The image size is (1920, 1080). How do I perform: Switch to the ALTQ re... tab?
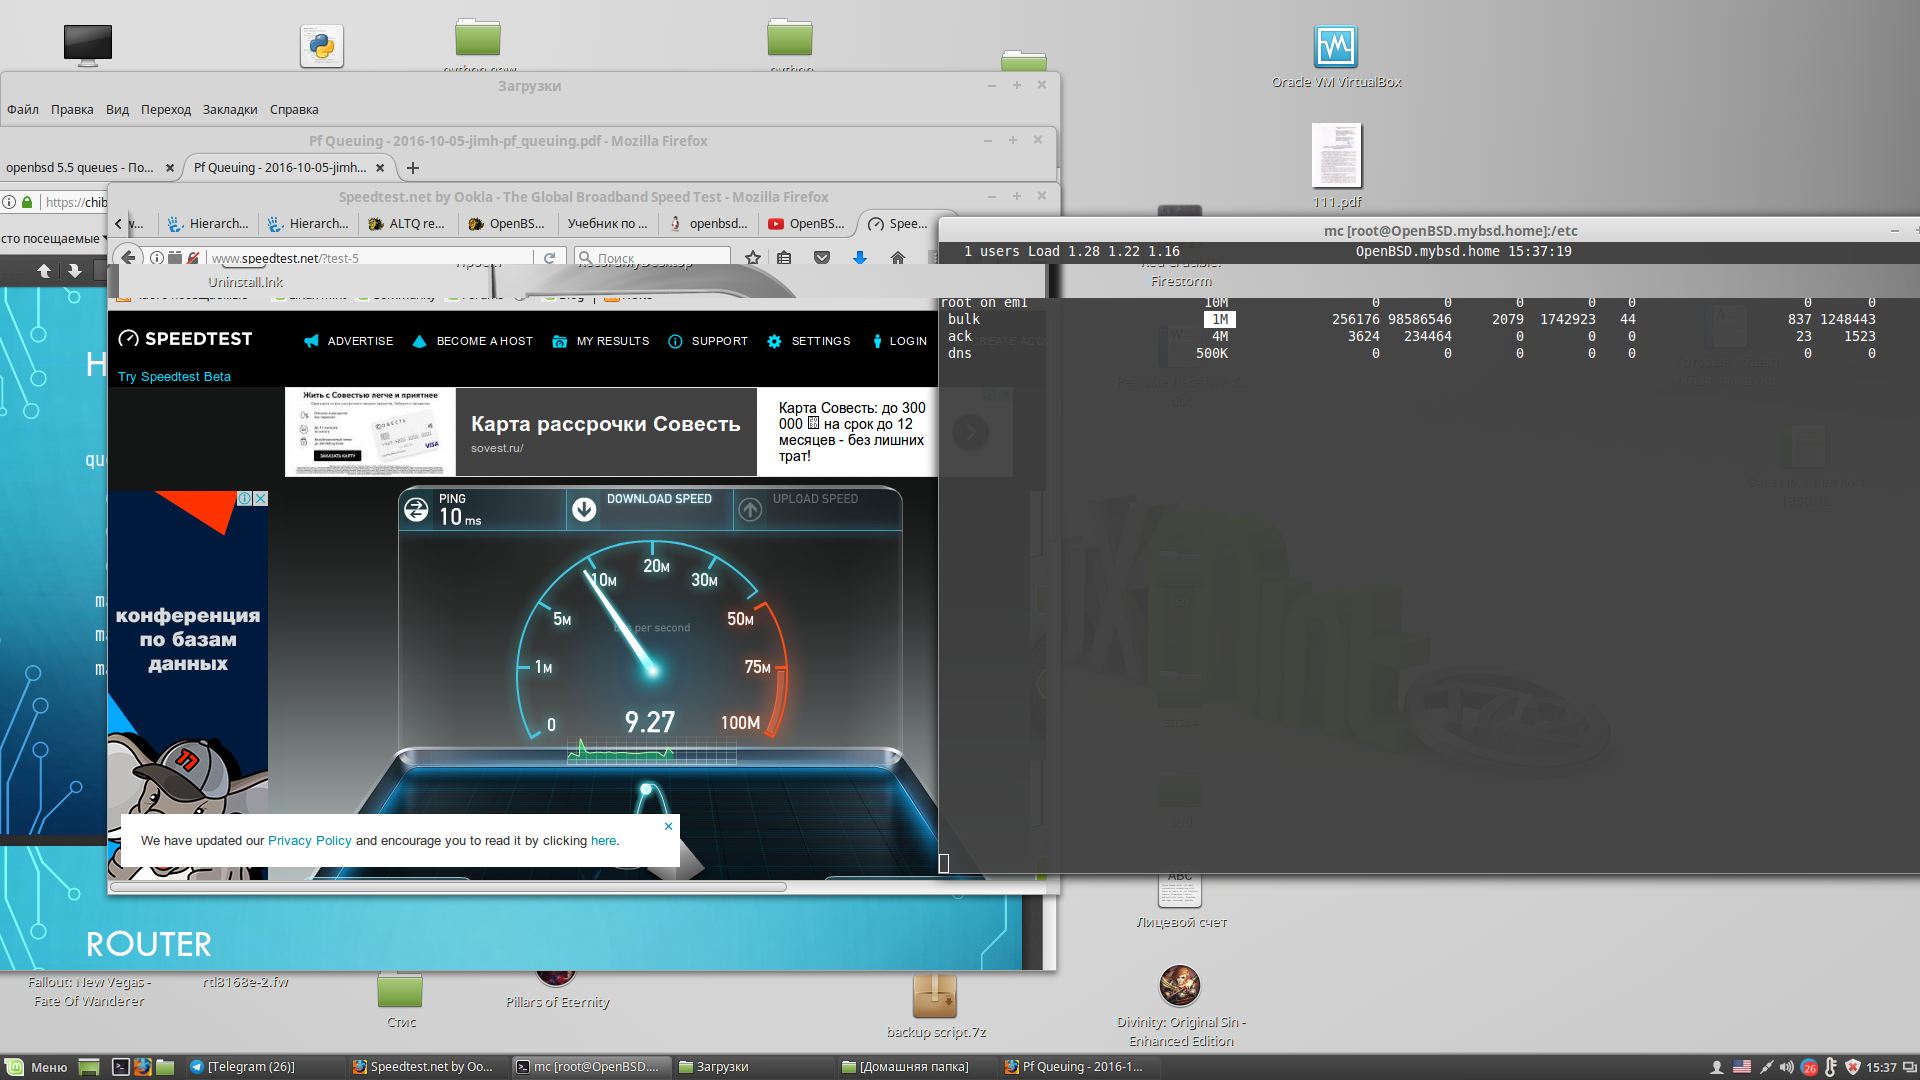pyautogui.click(x=406, y=224)
